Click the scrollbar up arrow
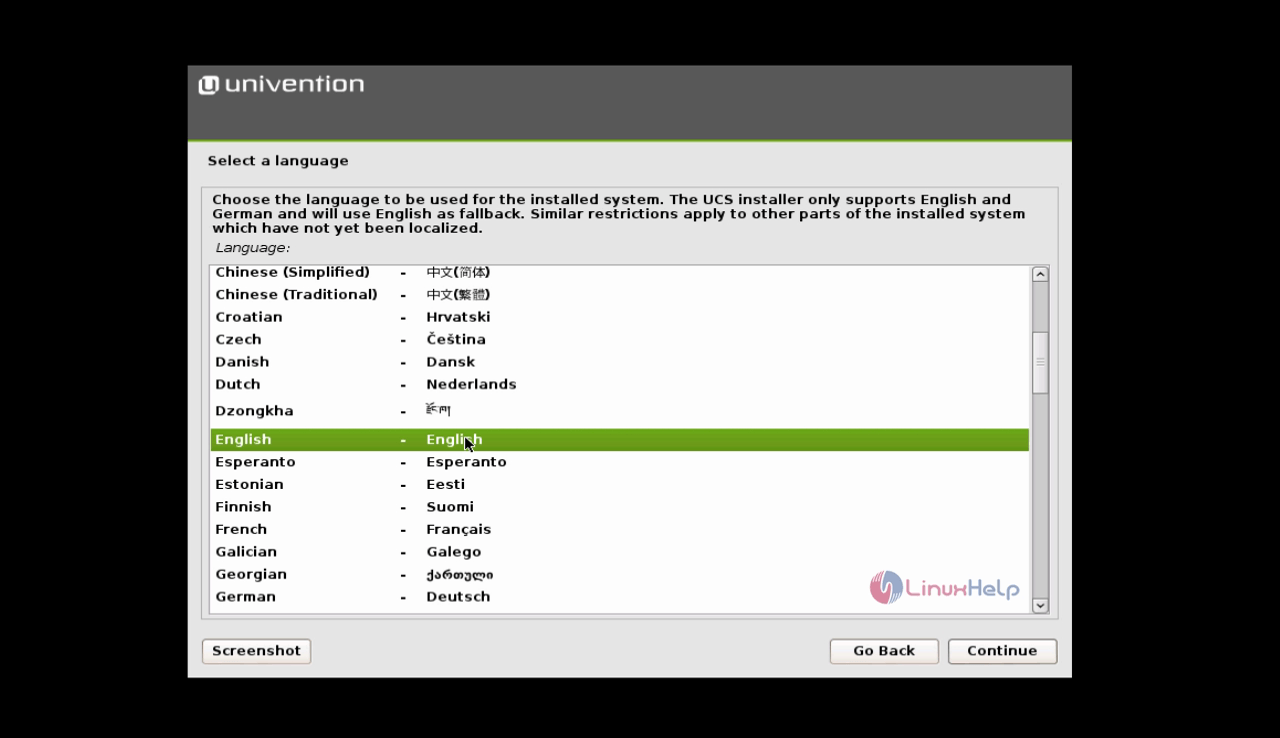The image size is (1280, 738). (x=1040, y=274)
